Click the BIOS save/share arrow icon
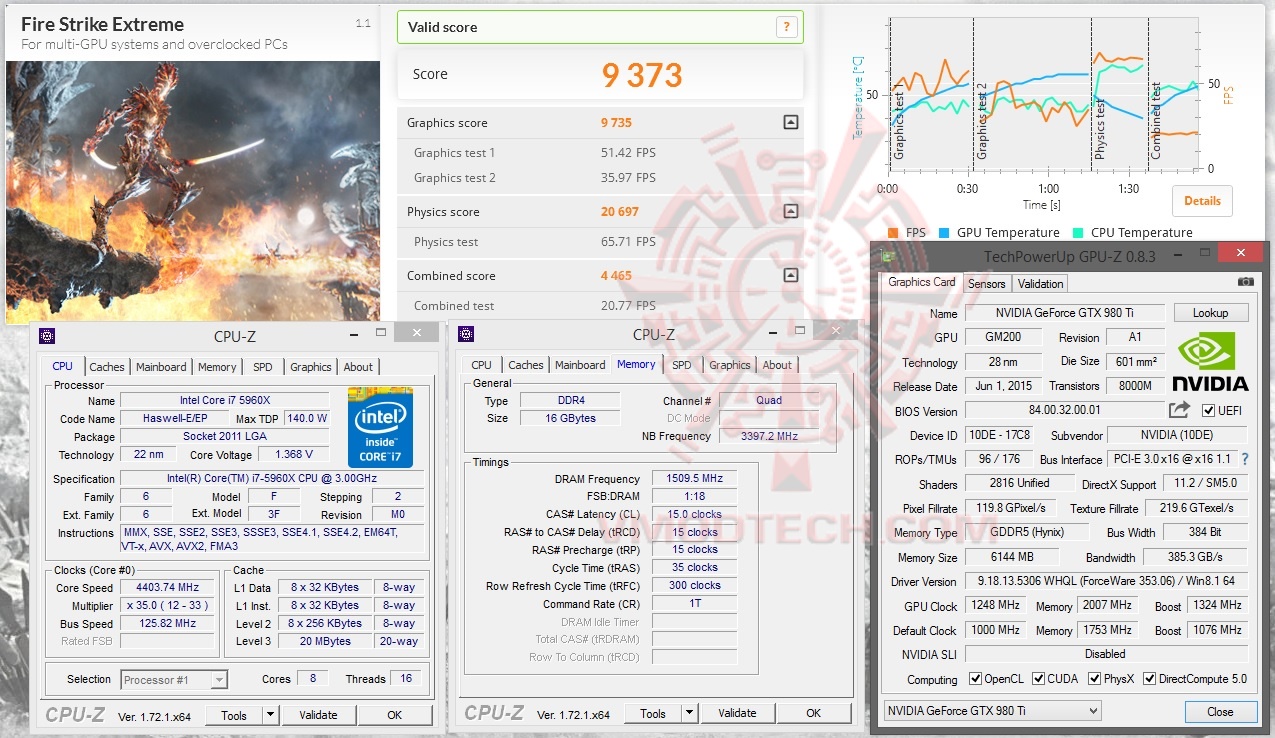The width and height of the screenshot is (1275, 738). click(1180, 410)
